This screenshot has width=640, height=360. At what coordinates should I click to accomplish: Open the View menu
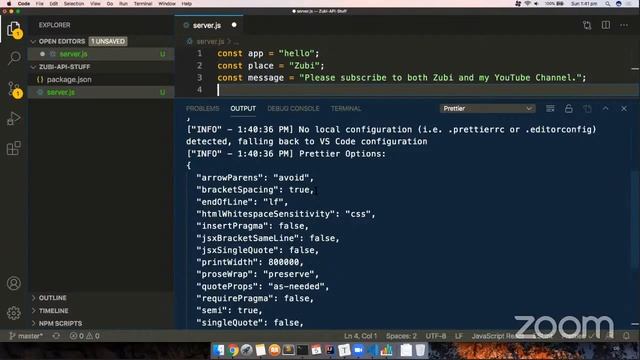click(95, 3)
